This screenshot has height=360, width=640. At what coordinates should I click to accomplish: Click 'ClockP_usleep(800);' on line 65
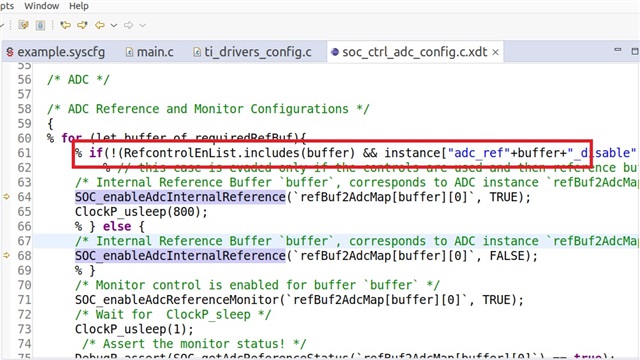[x=141, y=212]
